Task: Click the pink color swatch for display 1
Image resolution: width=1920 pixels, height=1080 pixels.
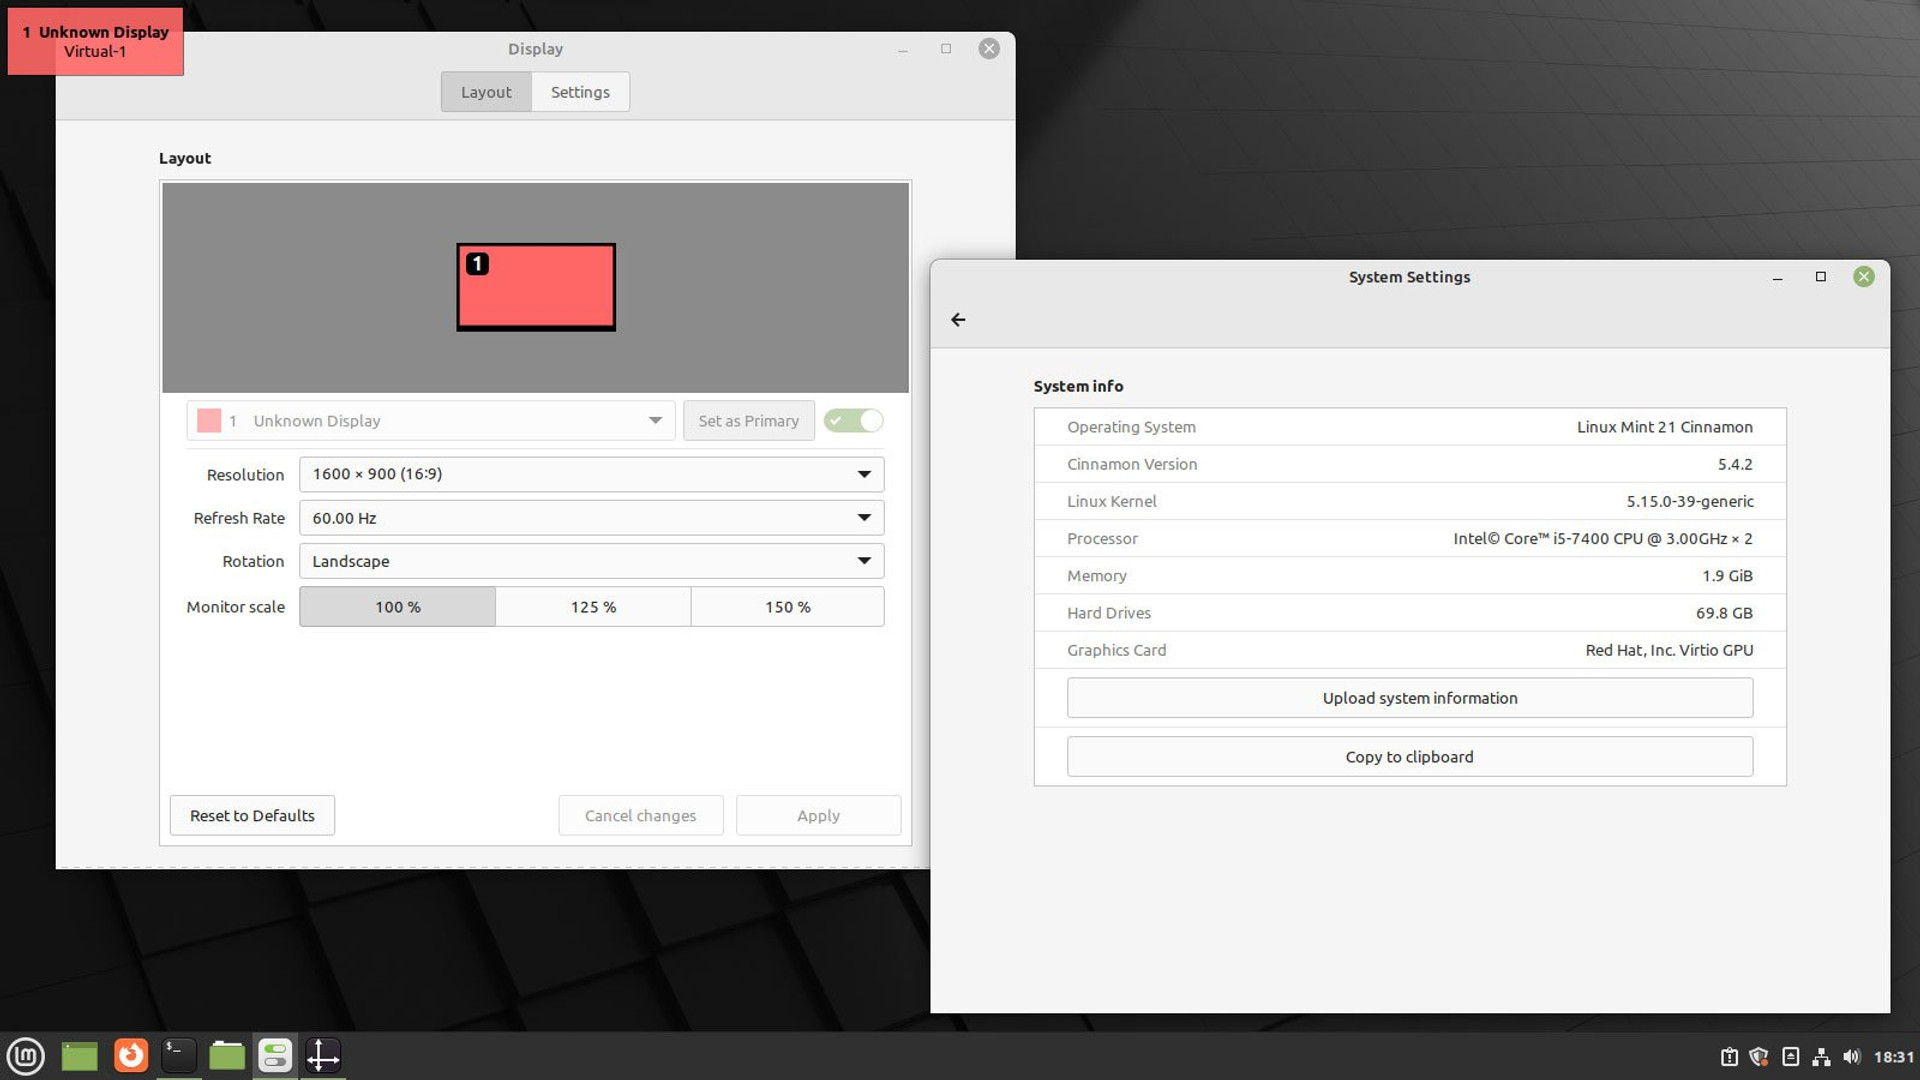Action: point(209,421)
